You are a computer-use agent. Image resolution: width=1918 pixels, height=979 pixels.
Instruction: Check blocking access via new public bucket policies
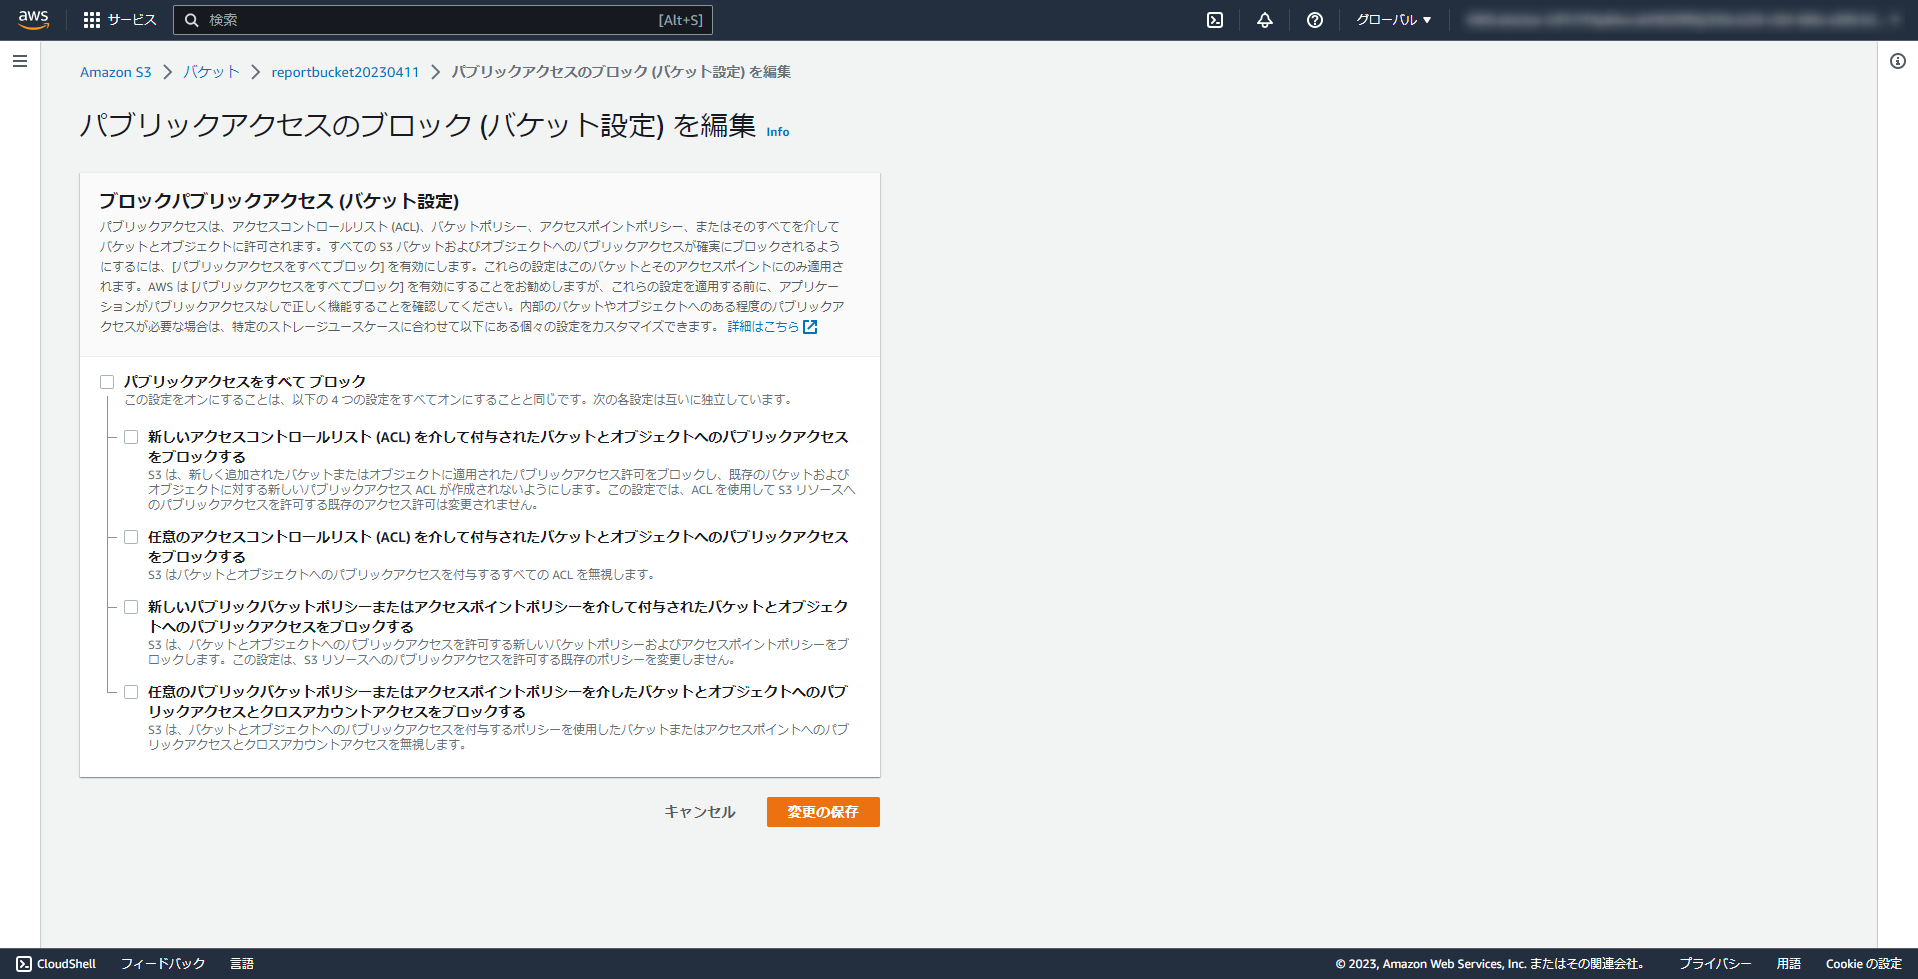click(x=131, y=606)
